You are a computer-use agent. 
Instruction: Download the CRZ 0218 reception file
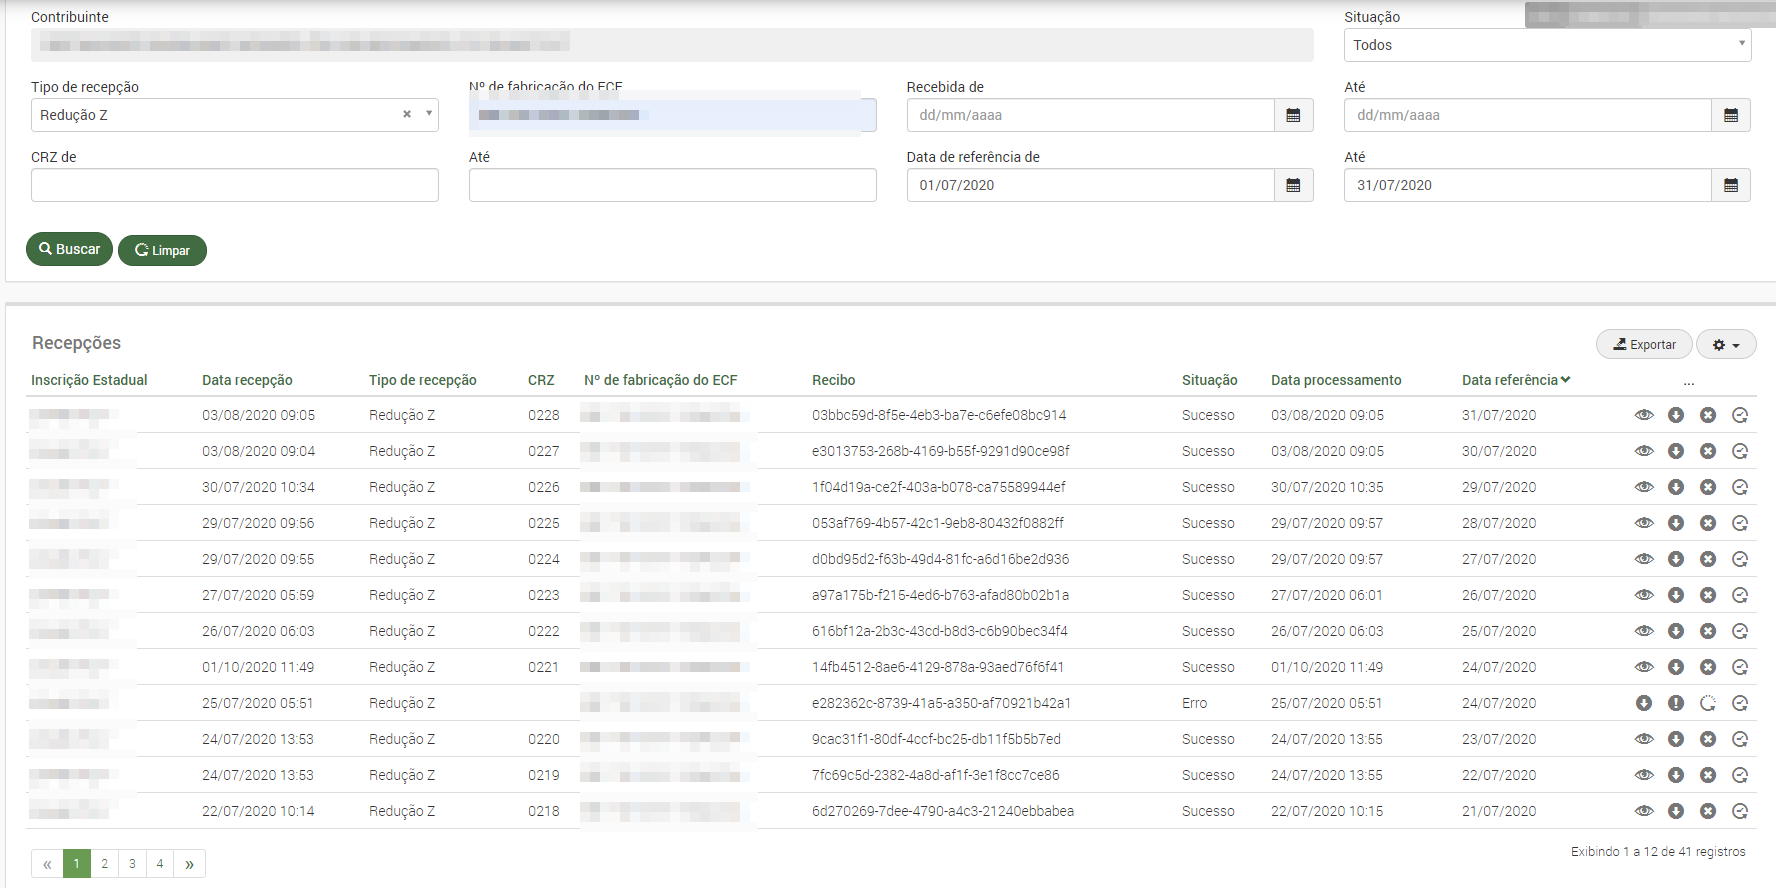[1676, 811]
